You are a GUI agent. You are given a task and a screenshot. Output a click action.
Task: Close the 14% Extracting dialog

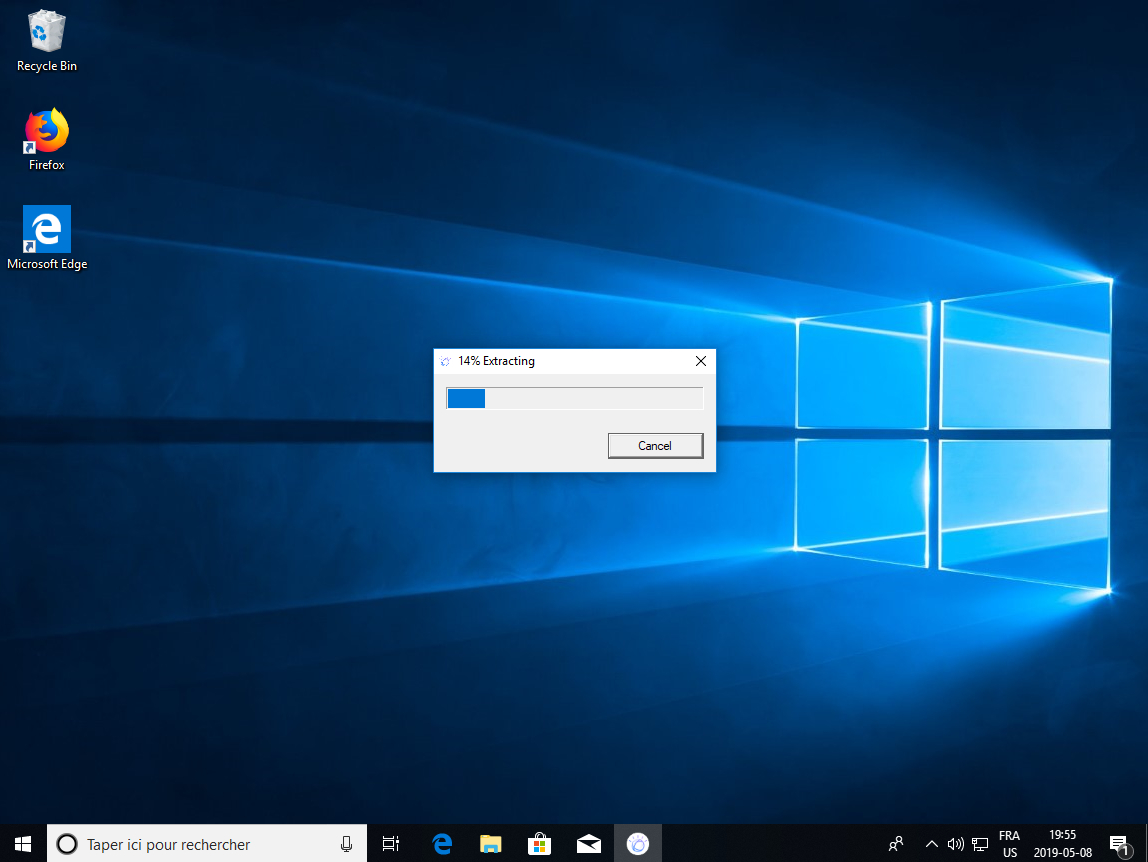tap(700, 361)
